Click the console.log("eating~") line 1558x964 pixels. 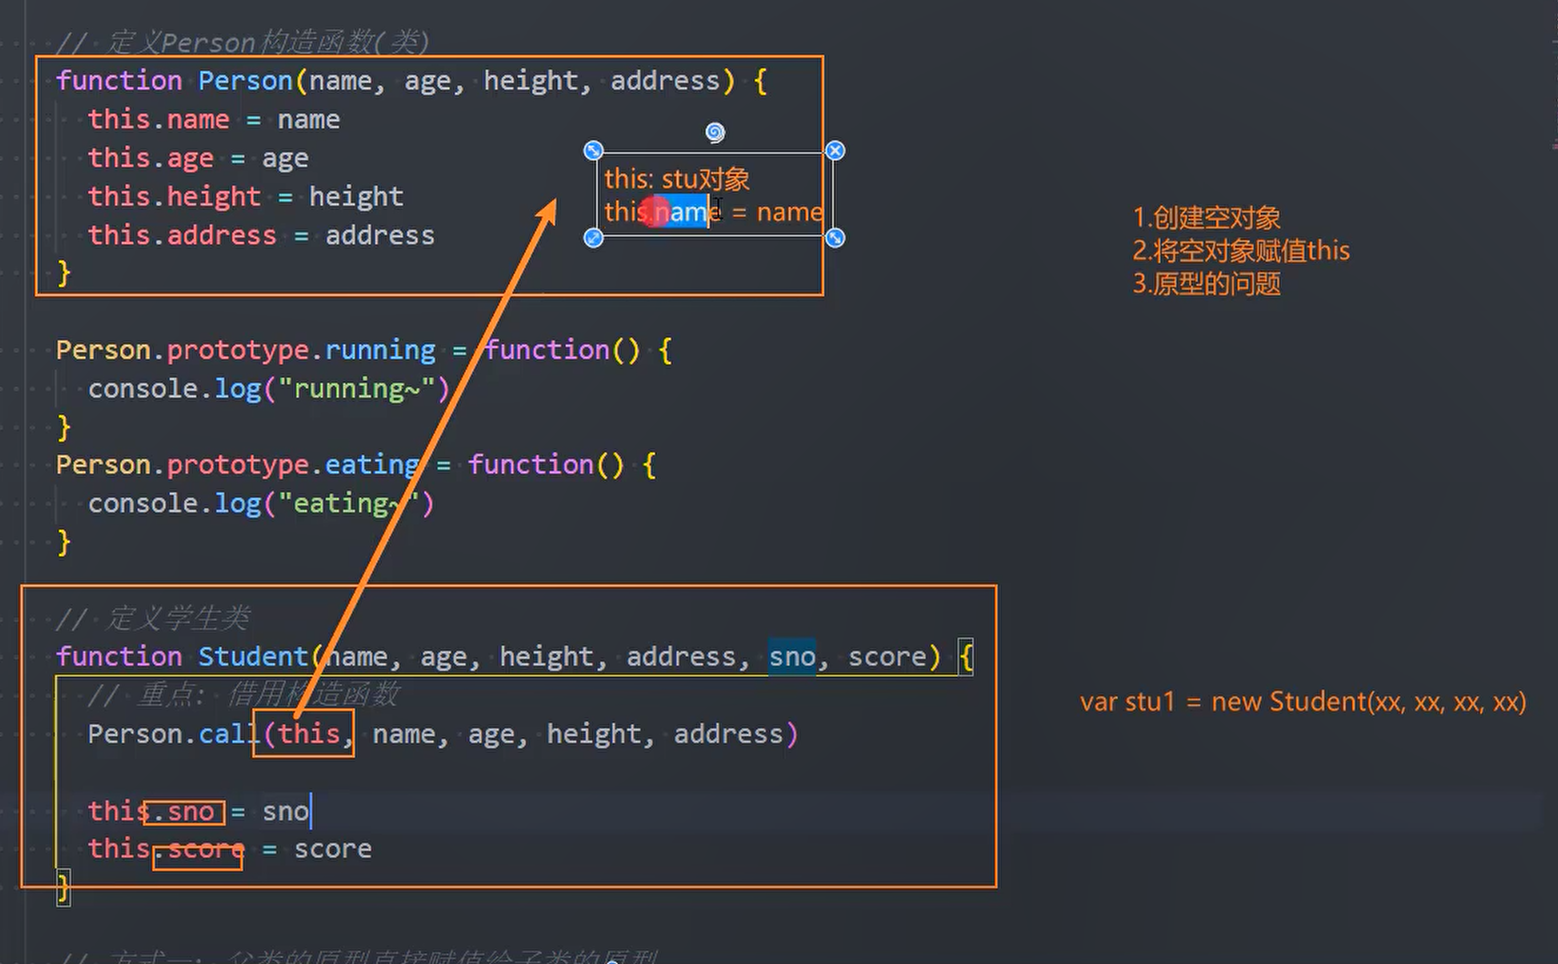coord(261,504)
